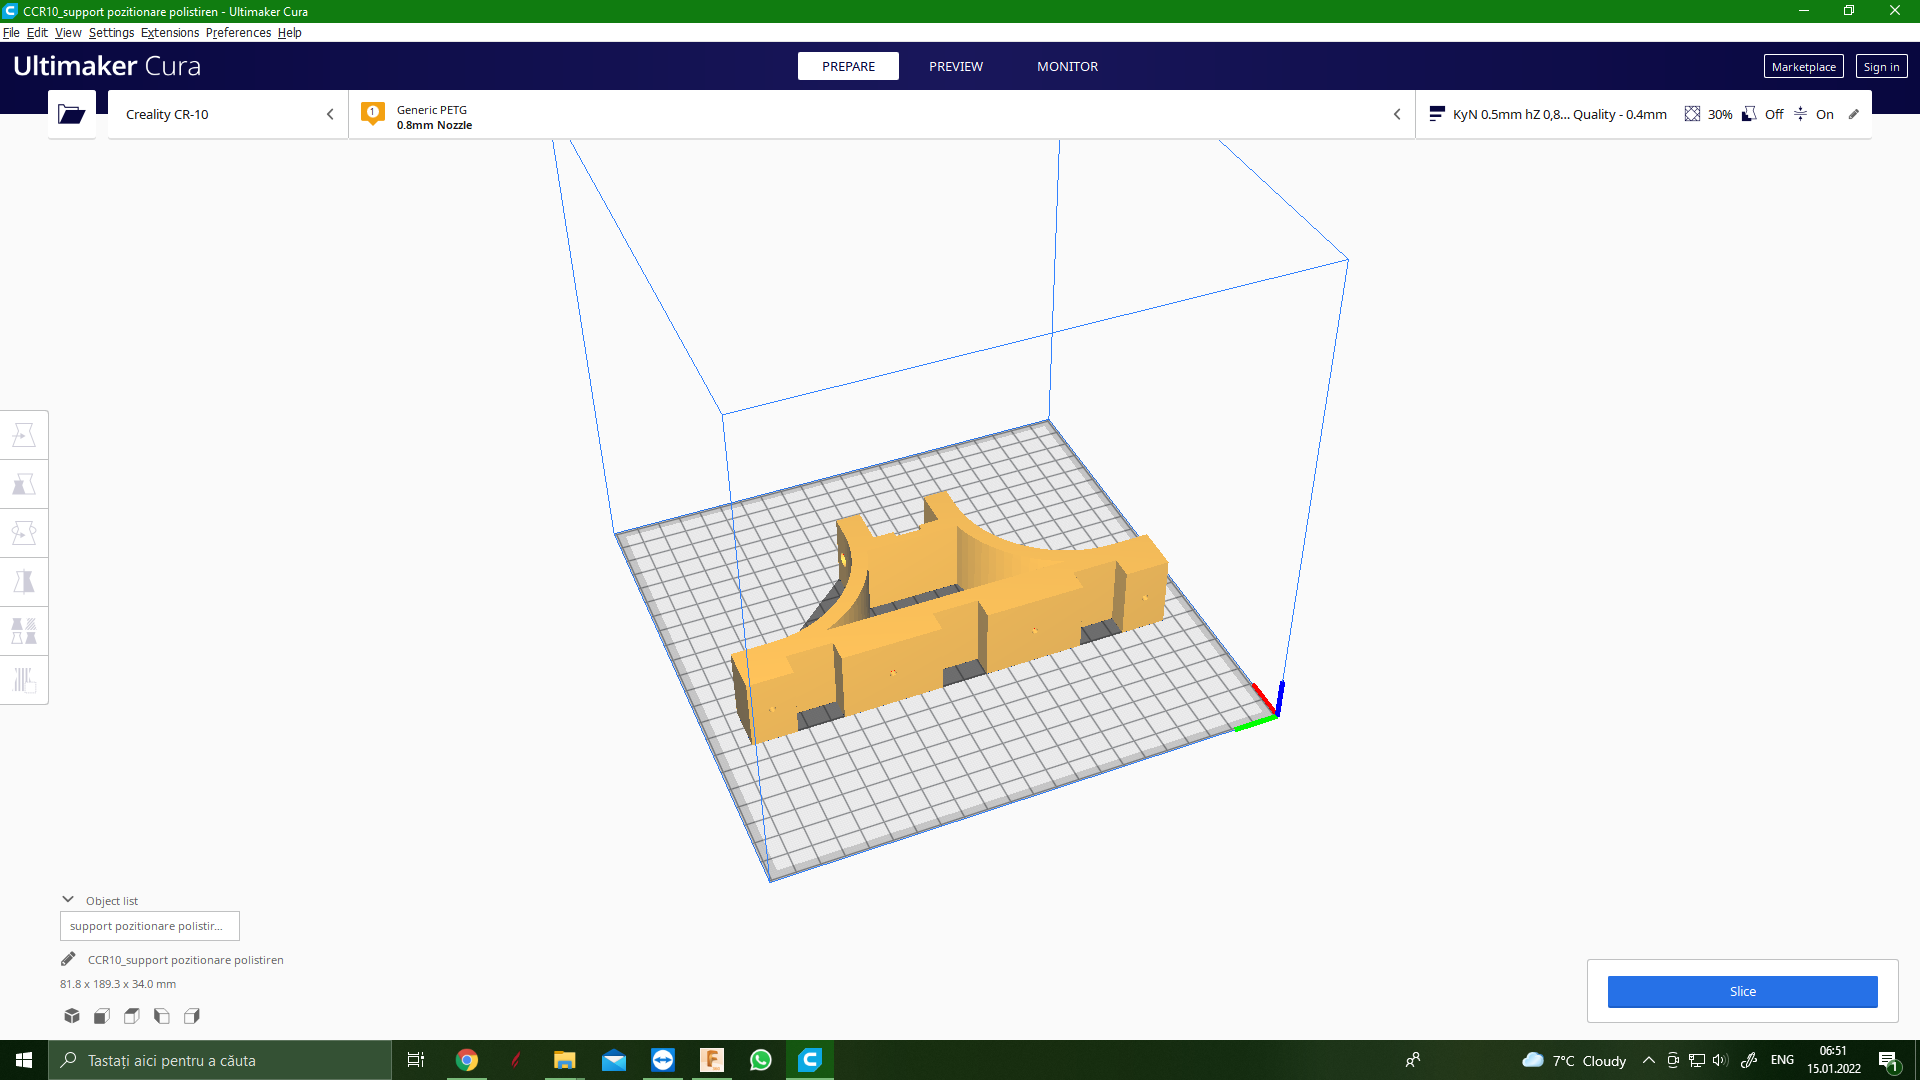This screenshot has height=1080, width=1920.
Task: Open file folder icon
Action: [71, 114]
